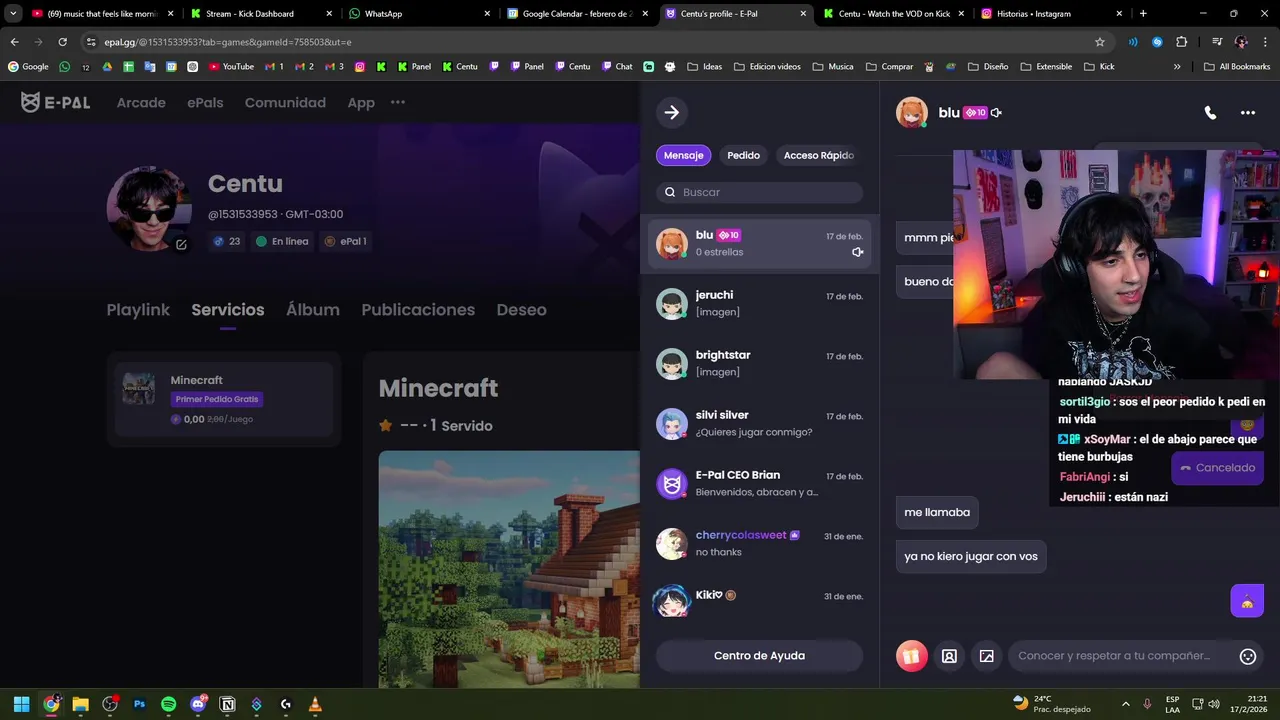1280x720 pixels.
Task: Click ePals in the E-Pal navbar
Action: pyautogui.click(x=205, y=102)
